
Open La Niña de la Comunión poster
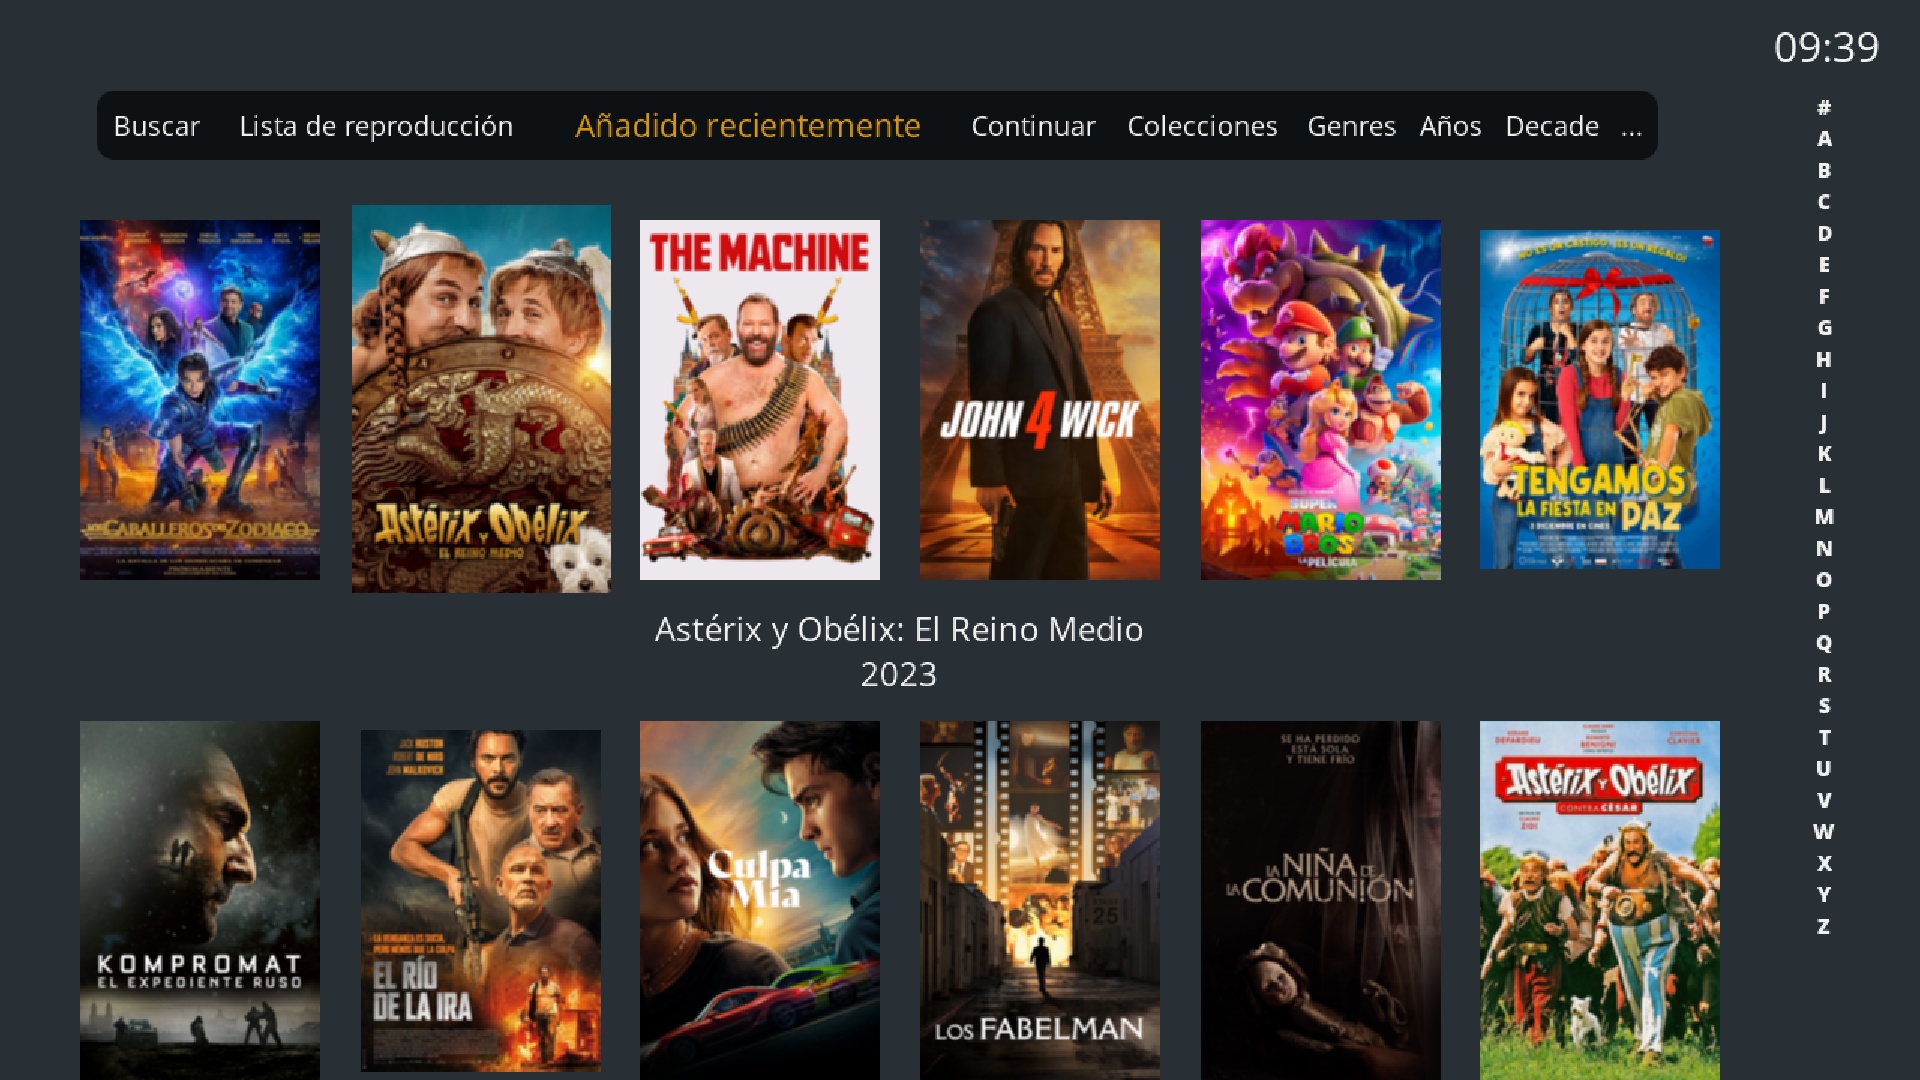click(x=1320, y=900)
